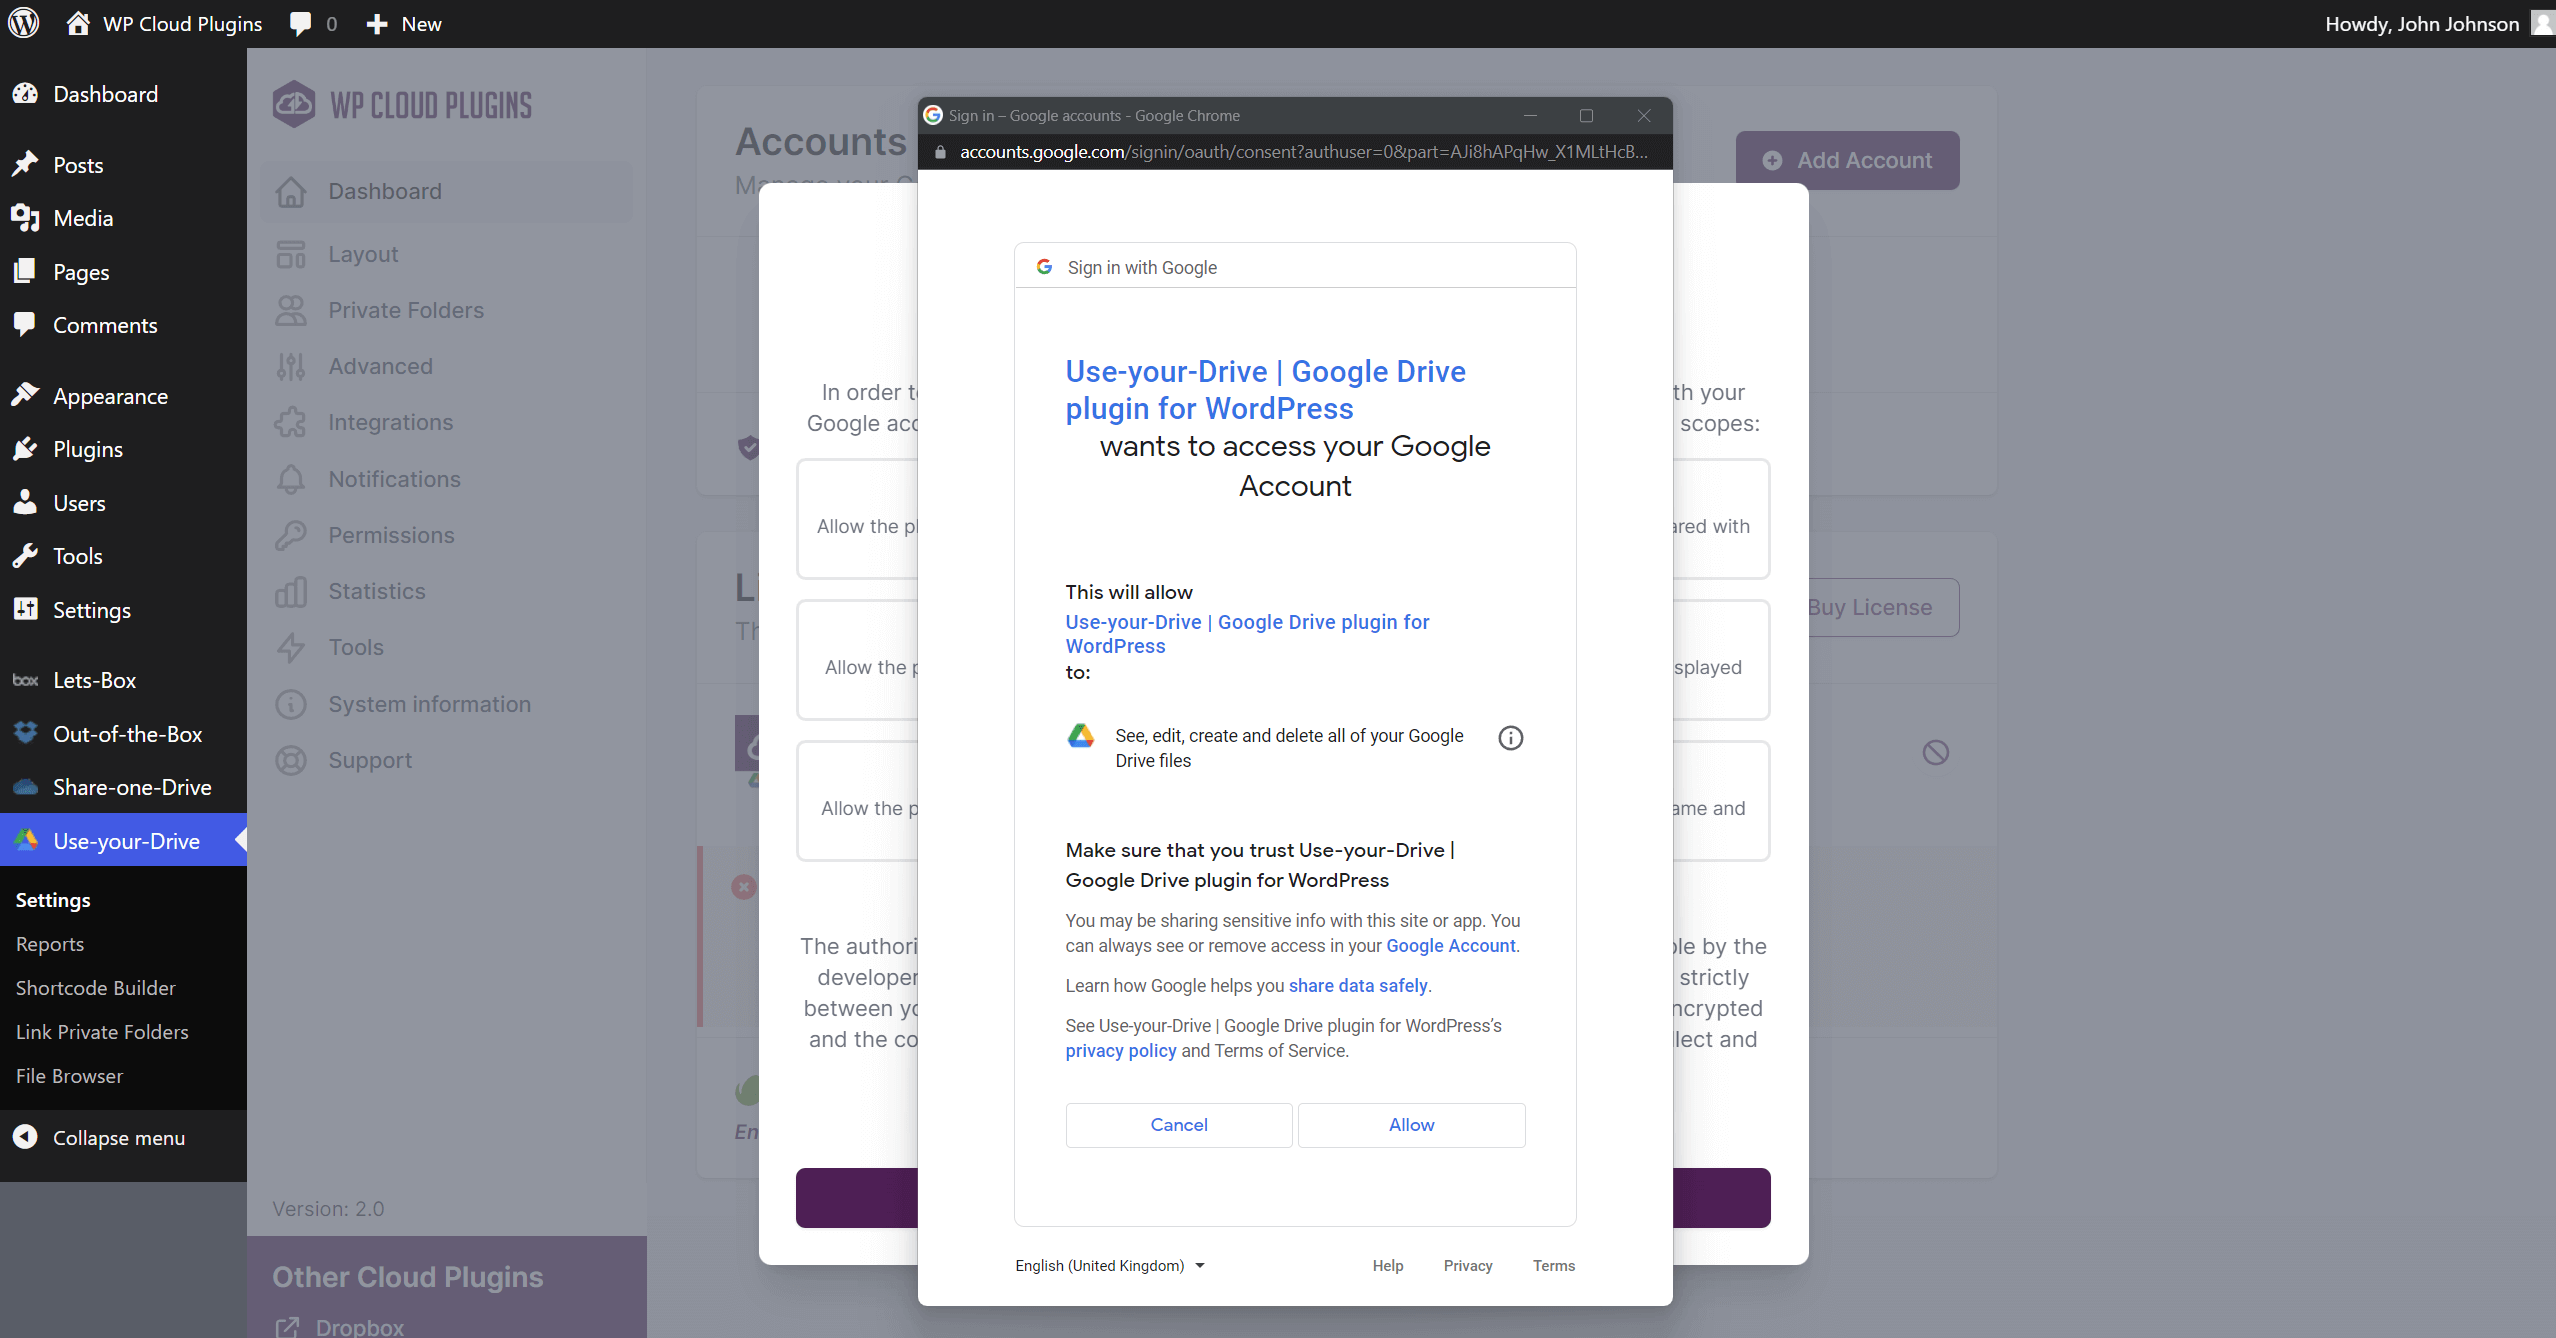Open Howdy, John Johnson user menu
The width and height of the screenshot is (2556, 1338).
click(x=2421, y=23)
